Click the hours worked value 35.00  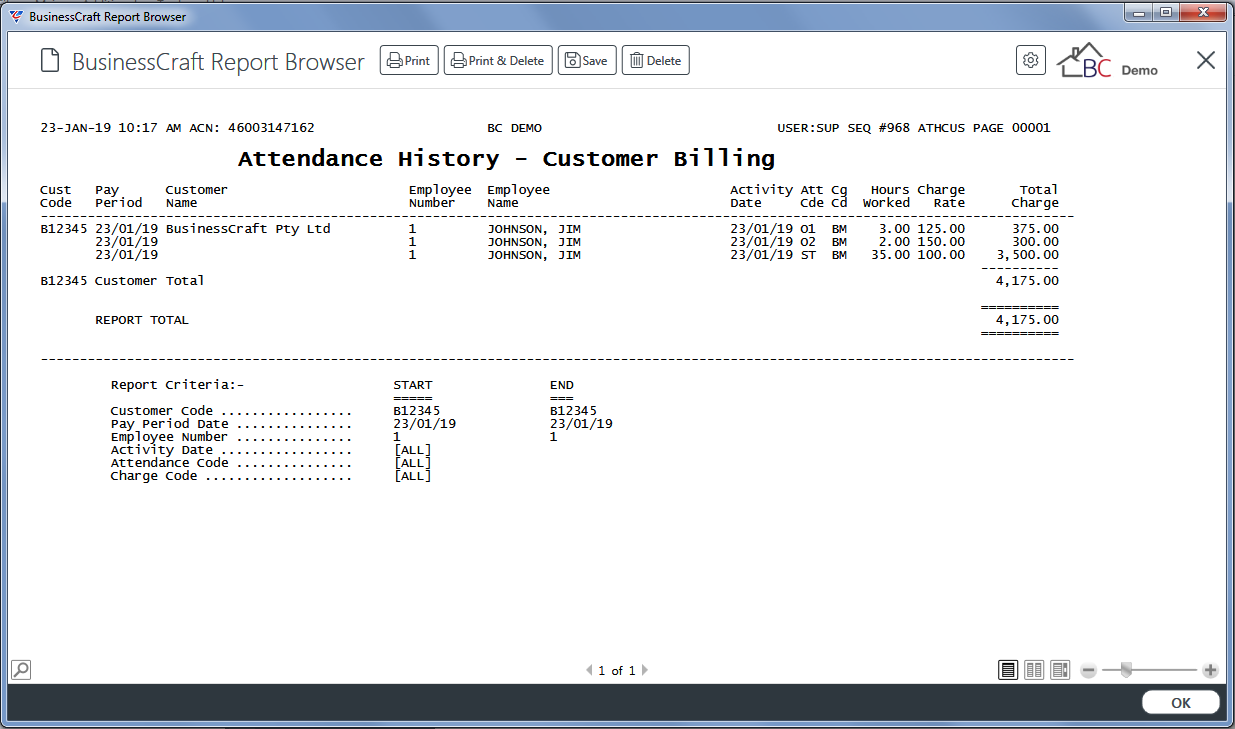890,255
